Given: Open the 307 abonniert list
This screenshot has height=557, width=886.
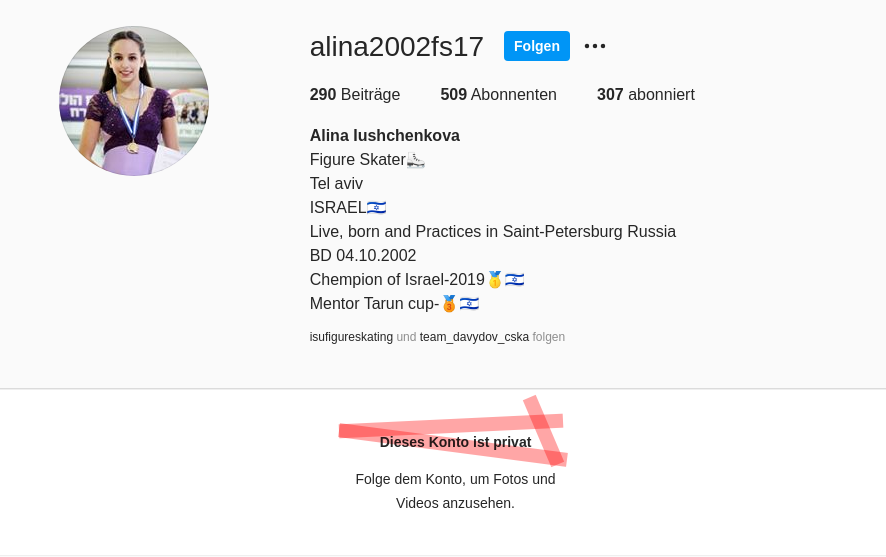Looking at the screenshot, I should [646, 94].
